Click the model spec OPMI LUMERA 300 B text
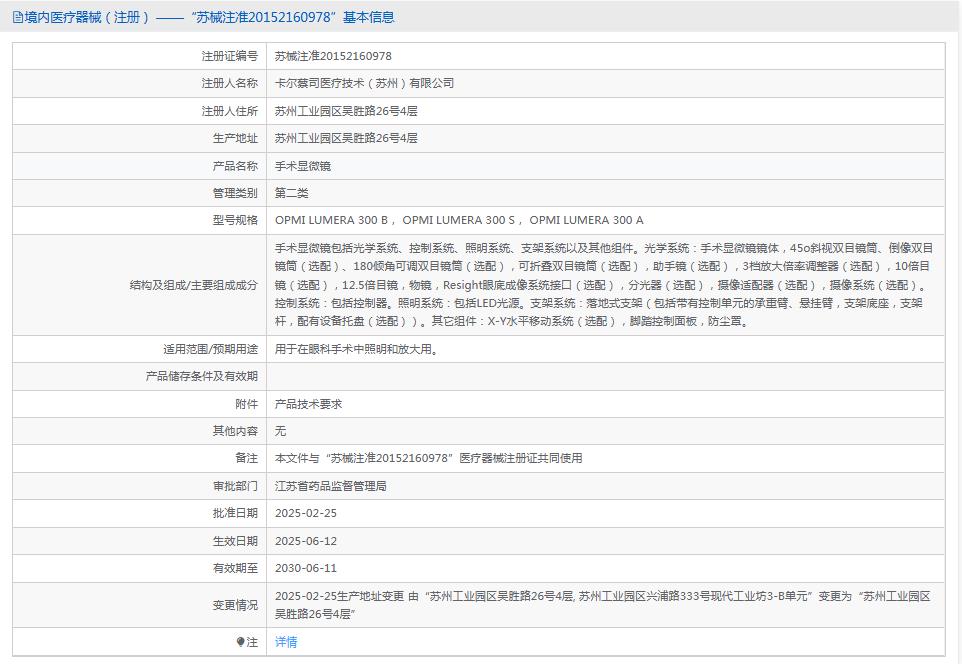Screen dimensions: 962x664 click(331, 220)
